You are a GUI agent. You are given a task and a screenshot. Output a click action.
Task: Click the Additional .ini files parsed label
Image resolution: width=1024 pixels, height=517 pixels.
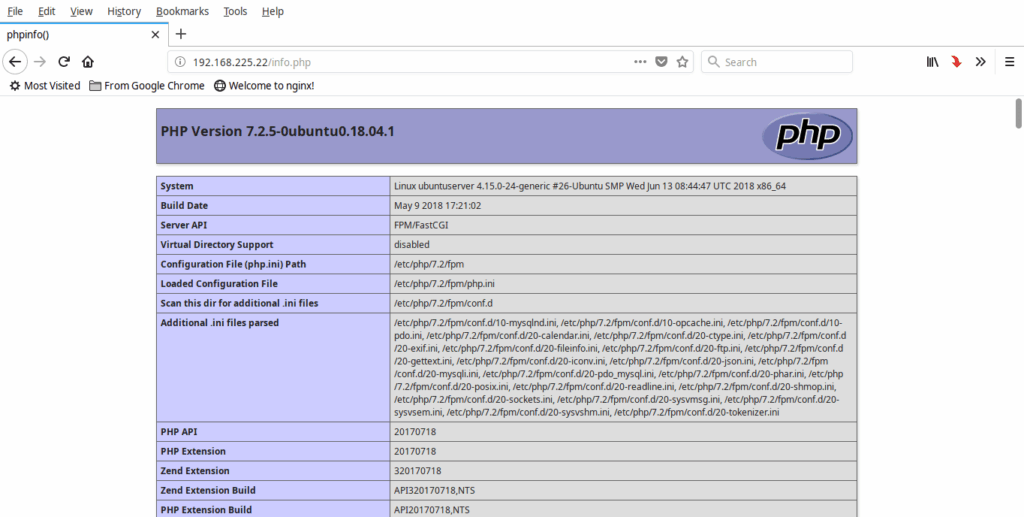219,322
